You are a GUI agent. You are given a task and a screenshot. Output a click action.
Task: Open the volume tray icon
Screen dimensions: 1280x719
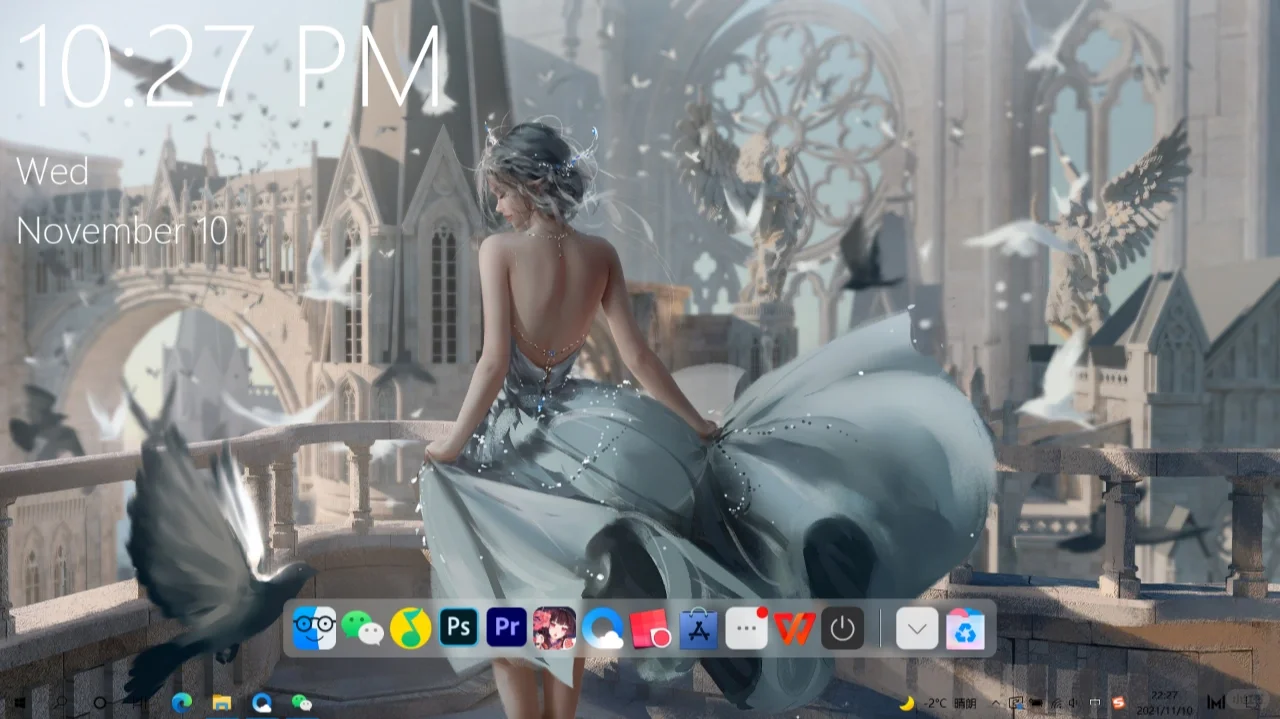[x=1073, y=703]
